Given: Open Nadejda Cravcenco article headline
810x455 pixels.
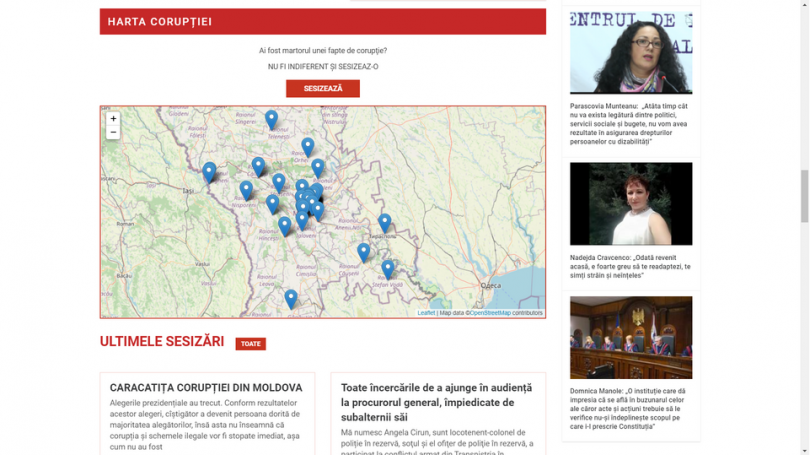Looking at the screenshot, I should 630,266.
